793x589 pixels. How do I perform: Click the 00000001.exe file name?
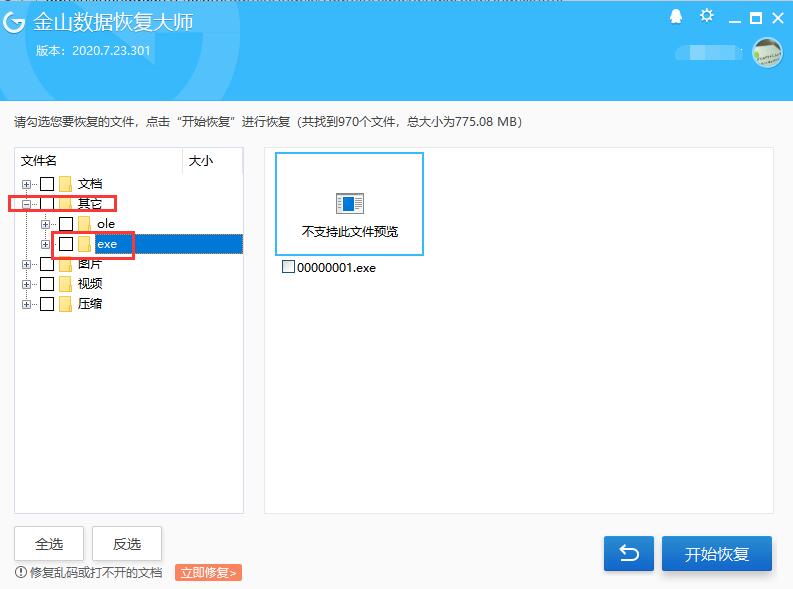[x=336, y=267]
